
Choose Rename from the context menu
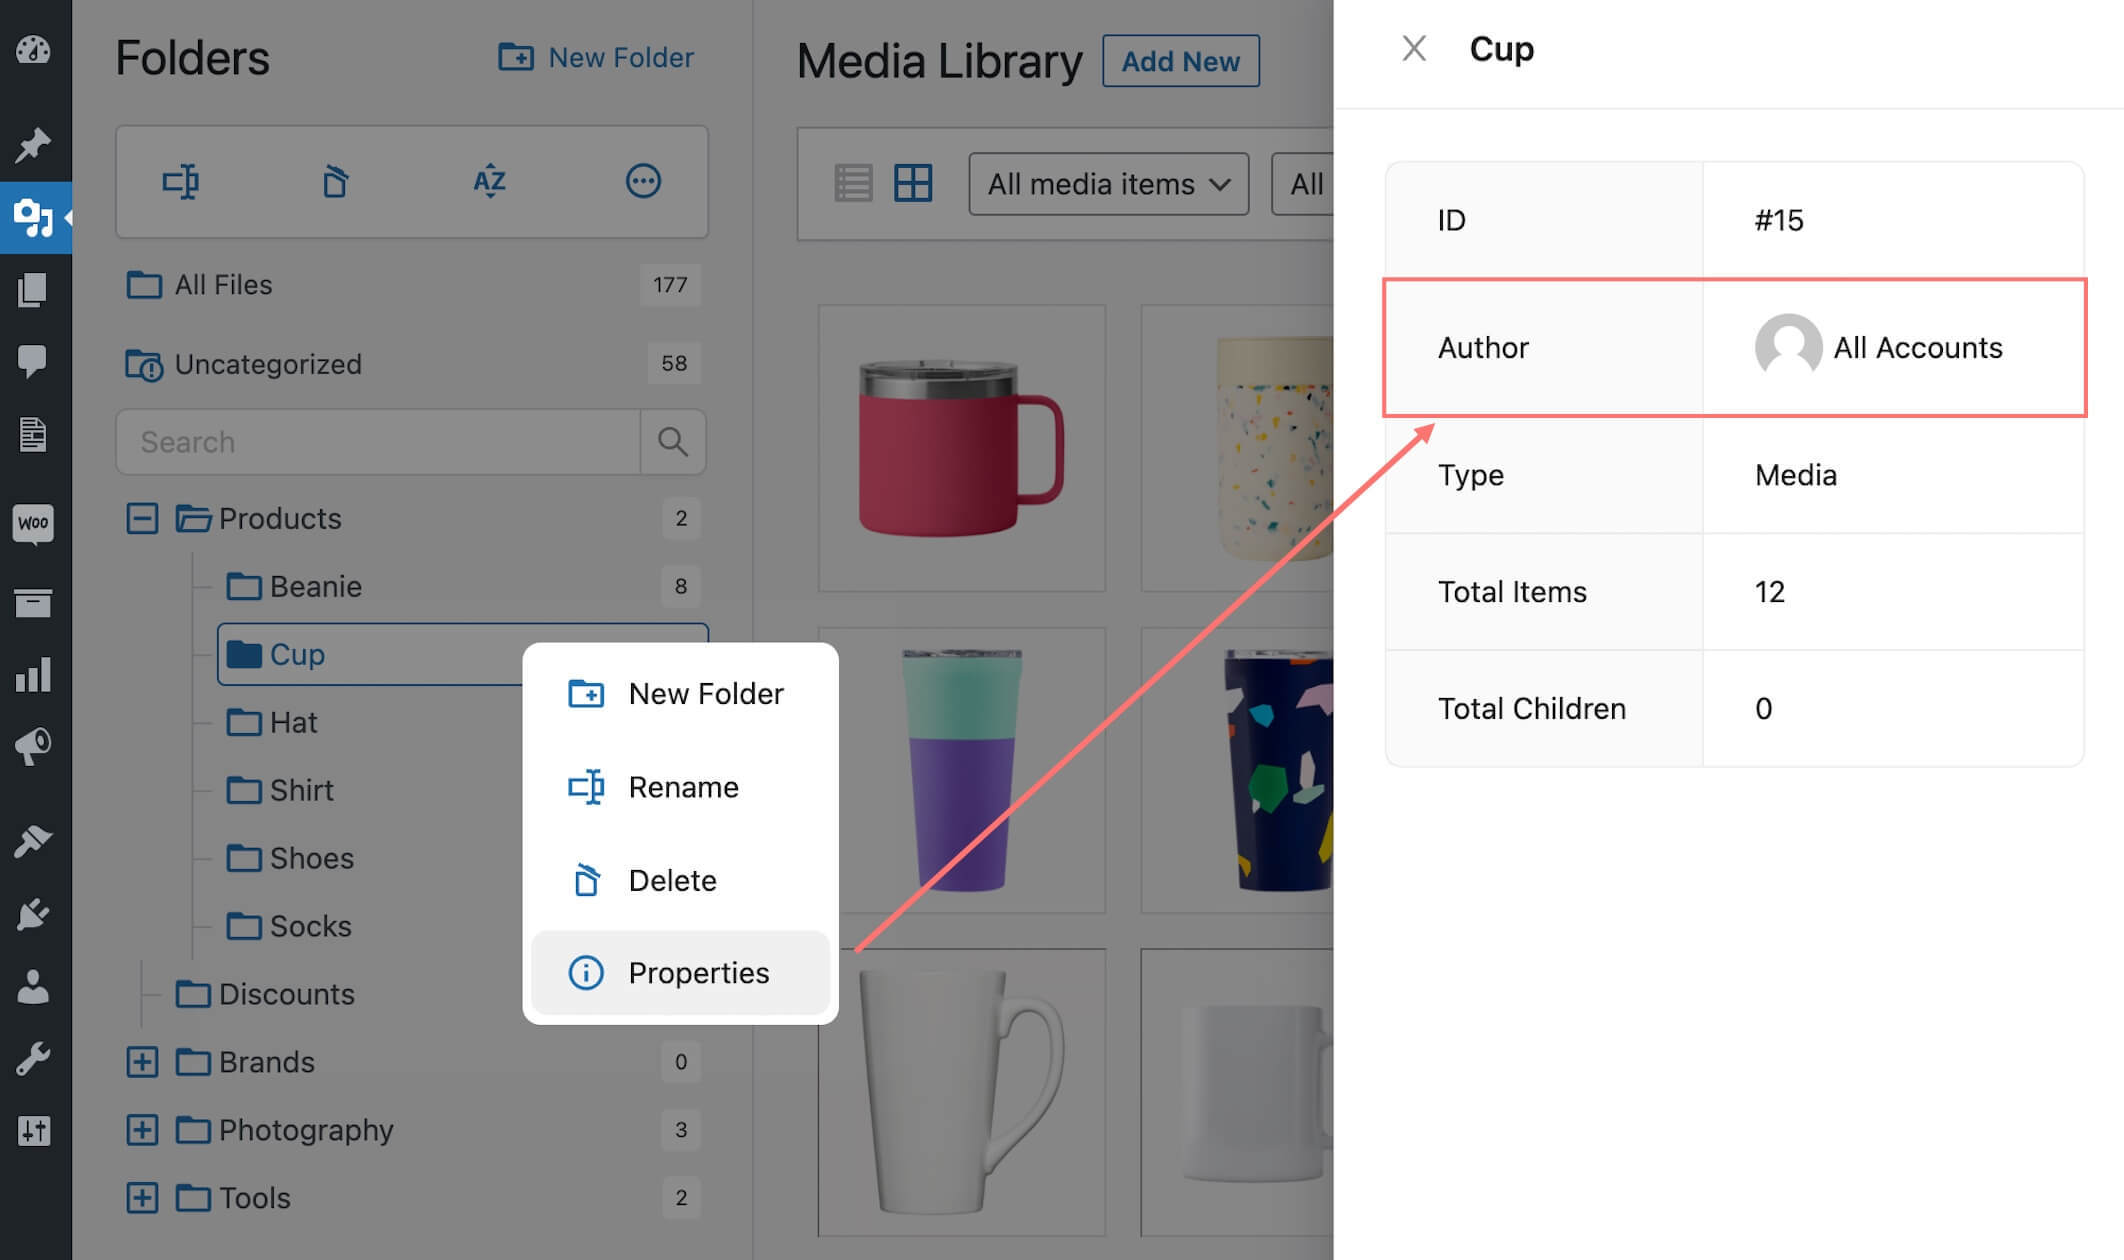click(x=682, y=787)
